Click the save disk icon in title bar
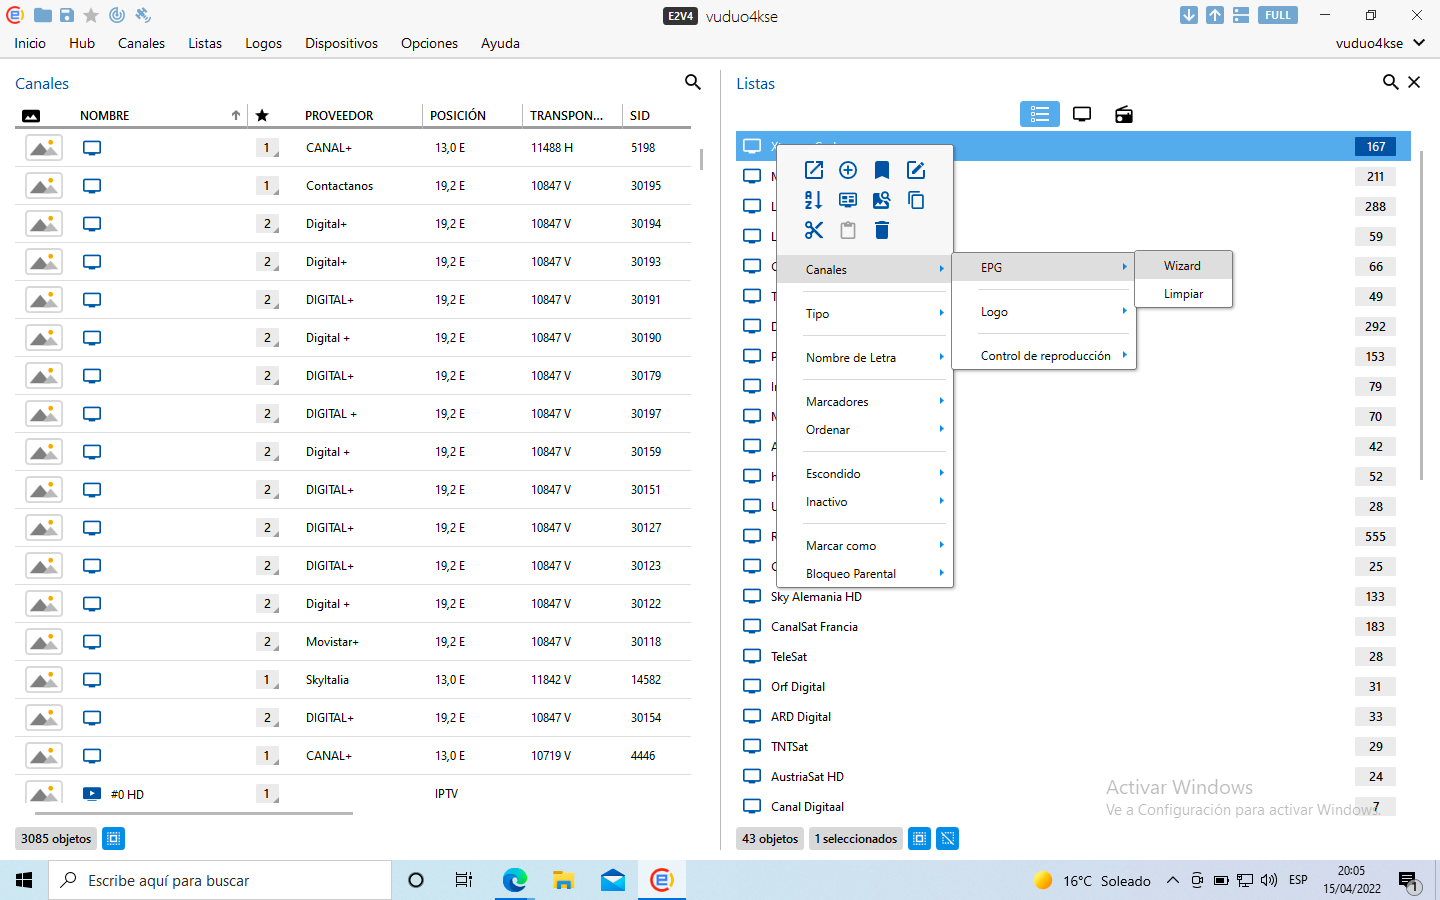The image size is (1440, 900). (67, 15)
